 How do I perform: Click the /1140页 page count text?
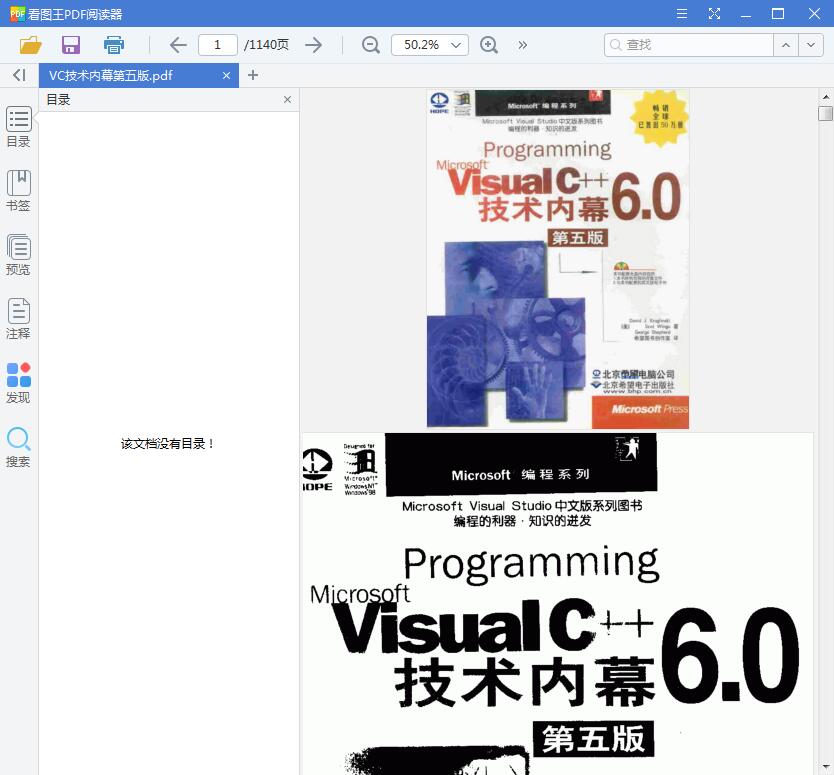pos(266,45)
